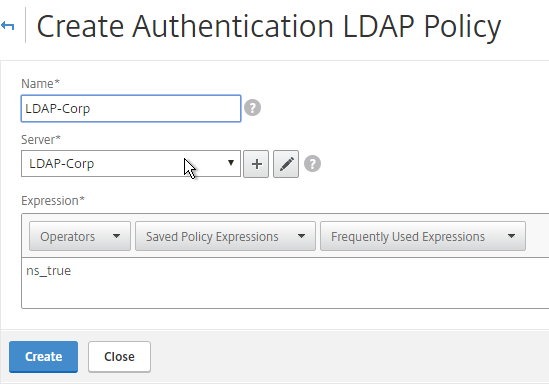
Task: Open Saved Policy Expressions dropdown
Action: click(225, 236)
